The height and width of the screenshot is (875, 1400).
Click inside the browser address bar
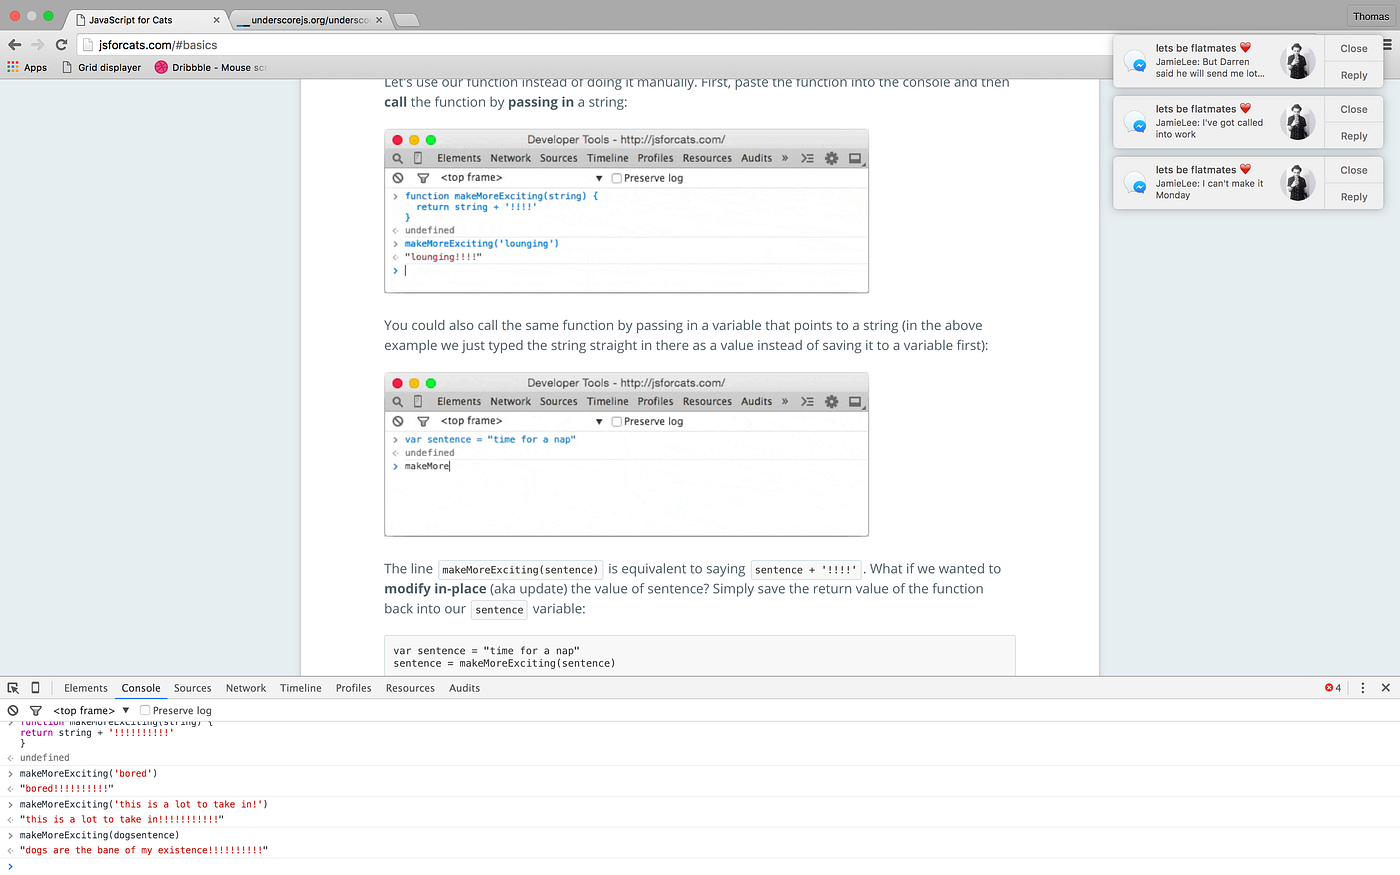coord(300,44)
